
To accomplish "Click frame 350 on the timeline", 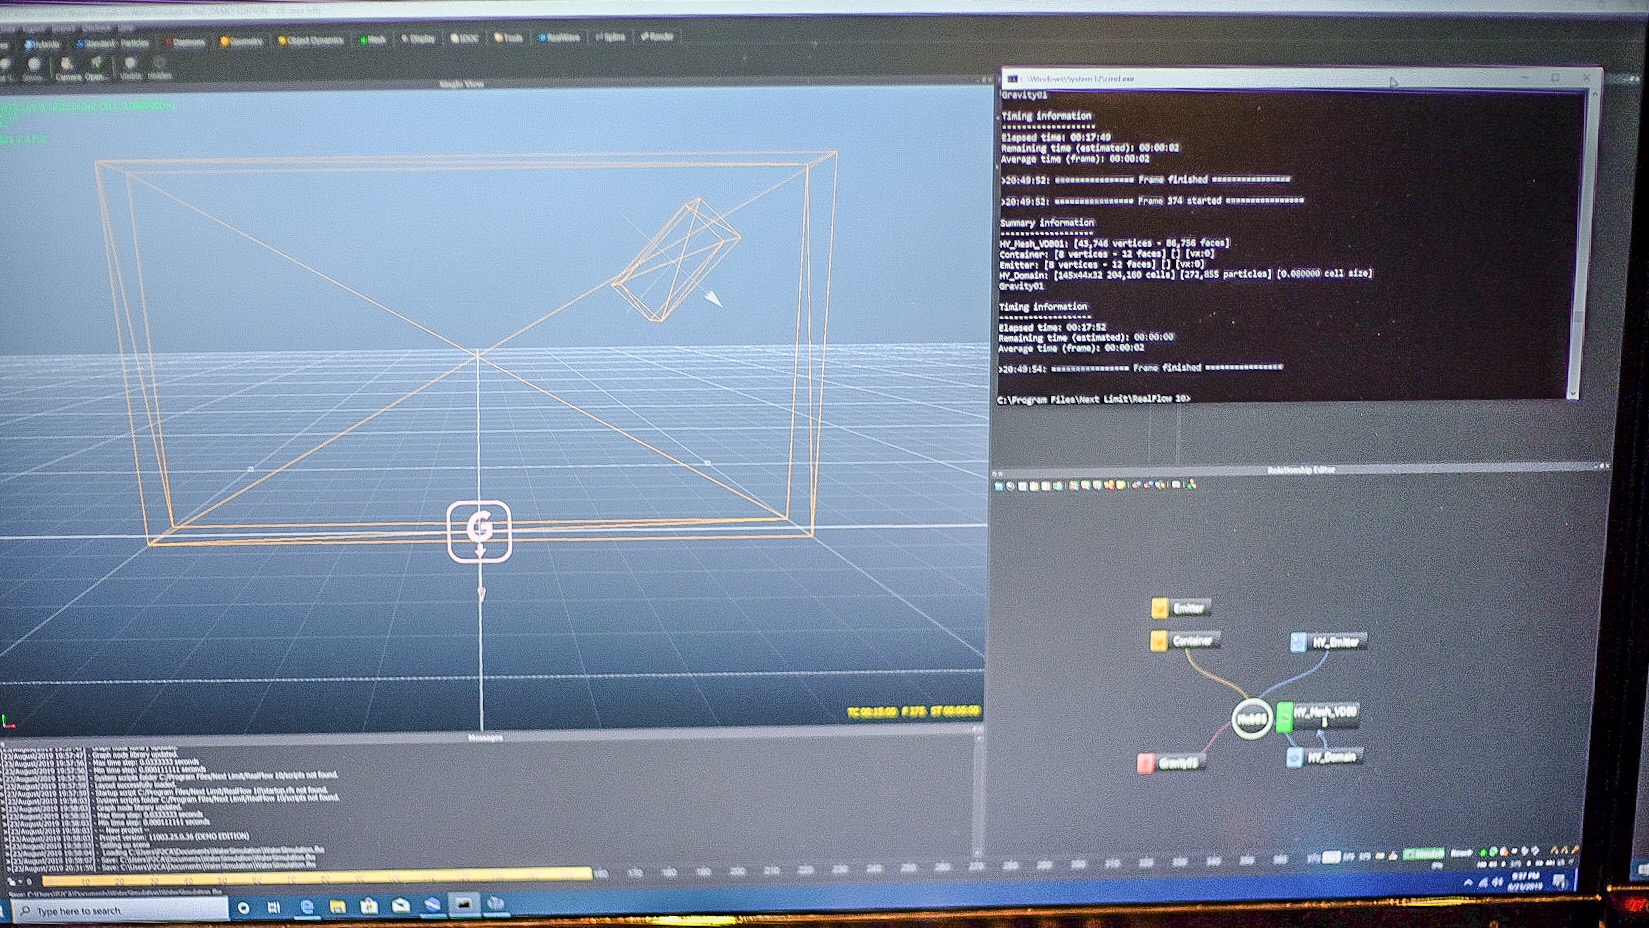I will (1246, 860).
